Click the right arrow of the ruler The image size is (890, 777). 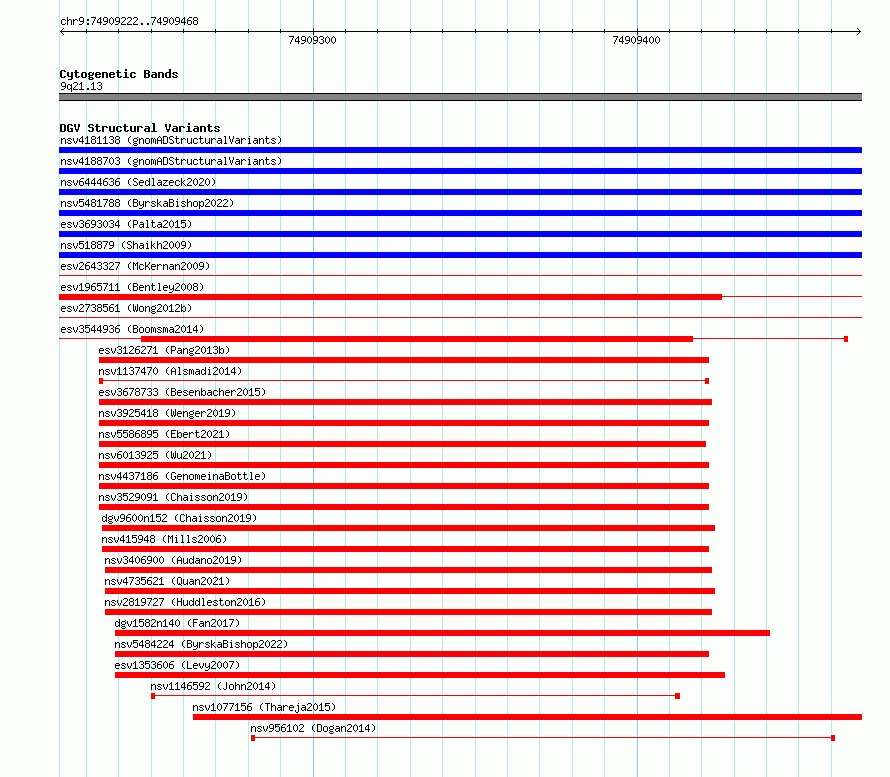859,32
